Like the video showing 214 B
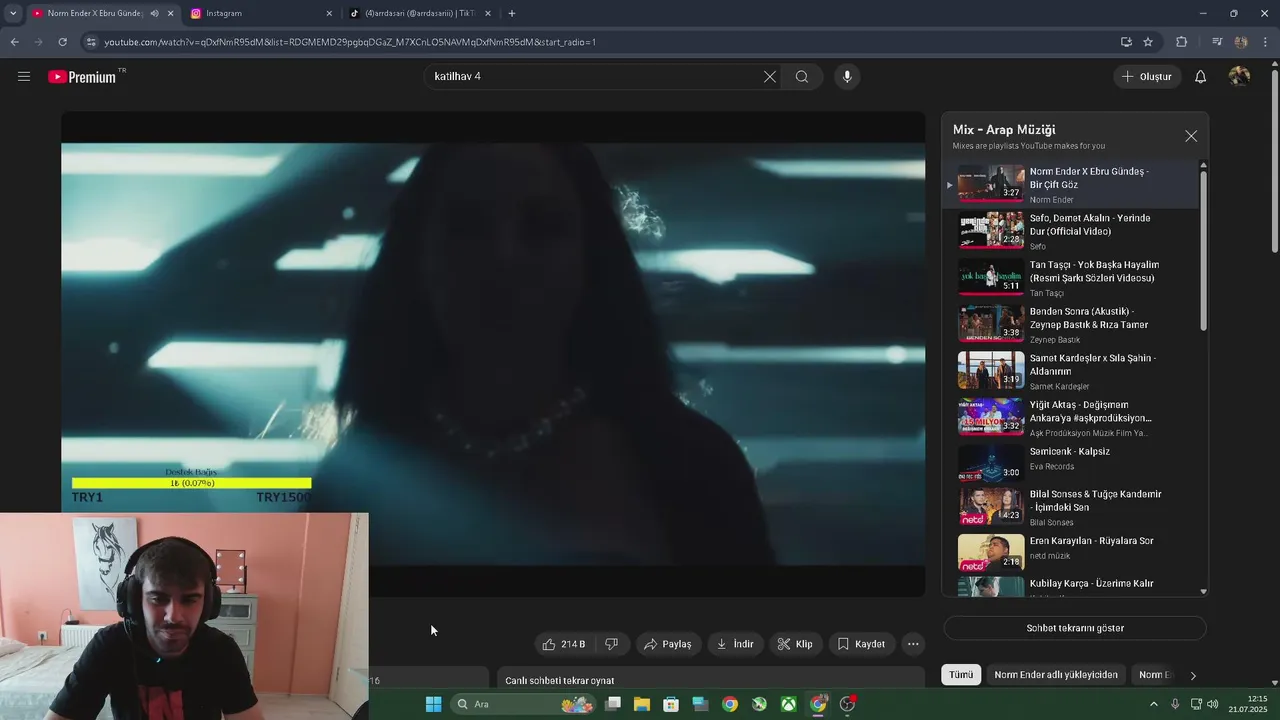Viewport: 1280px width, 720px height. pyautogui.click(x=565, y=644)
